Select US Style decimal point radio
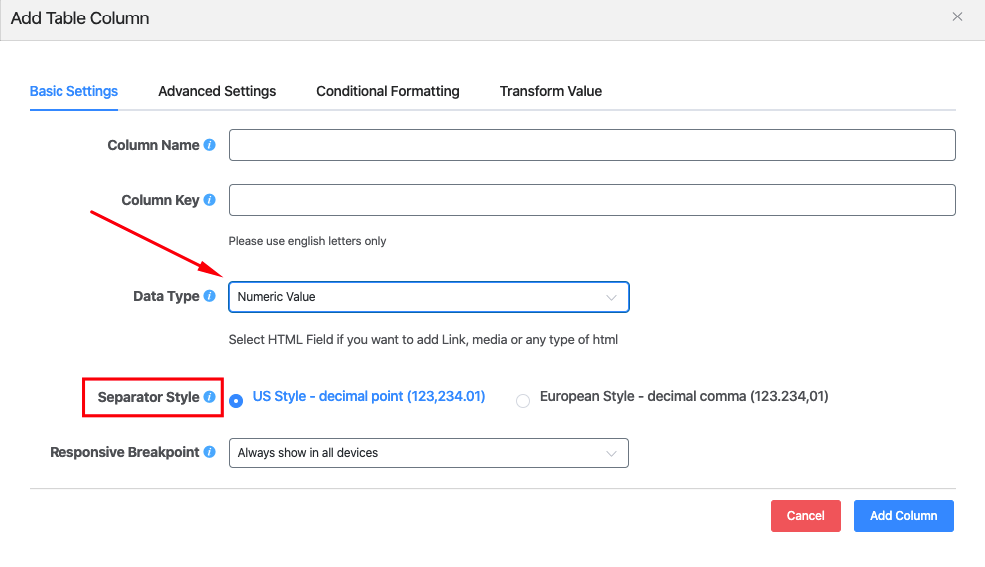Image resolution: width=985 pixels, height=567 pixels. tap(236, 400)
